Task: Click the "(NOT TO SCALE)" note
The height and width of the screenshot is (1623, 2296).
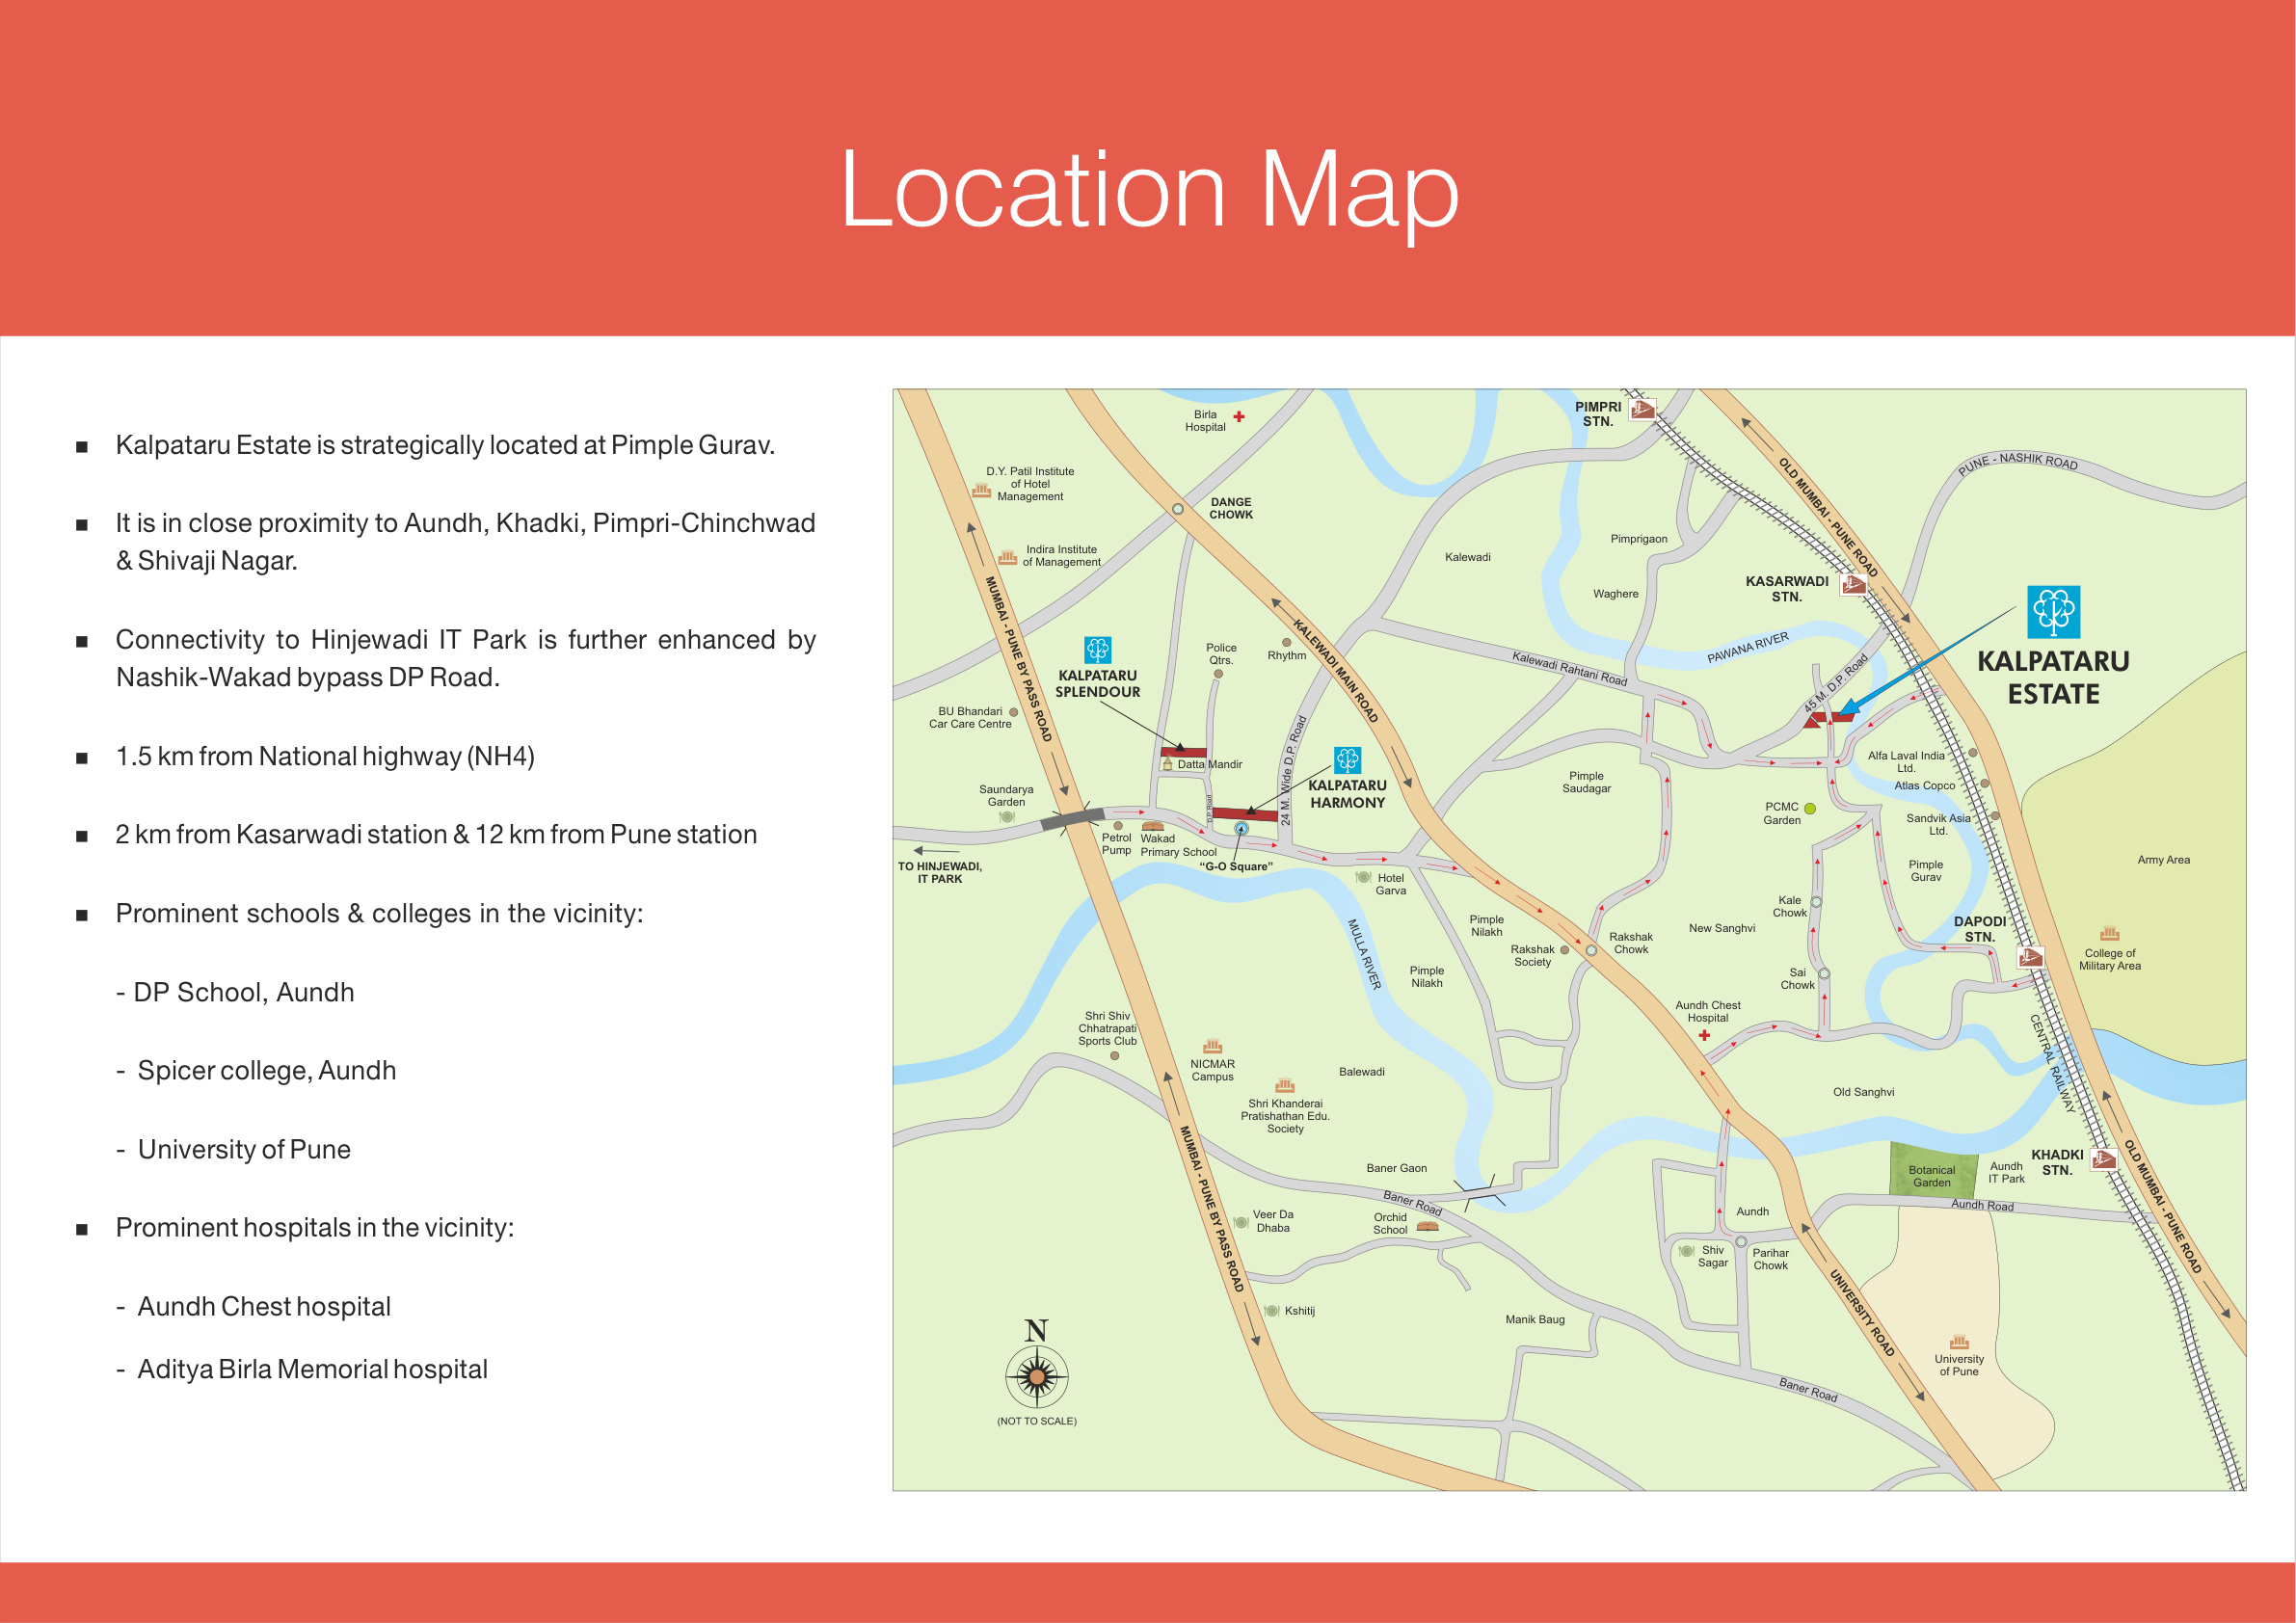Action: click(1037, 1421)
